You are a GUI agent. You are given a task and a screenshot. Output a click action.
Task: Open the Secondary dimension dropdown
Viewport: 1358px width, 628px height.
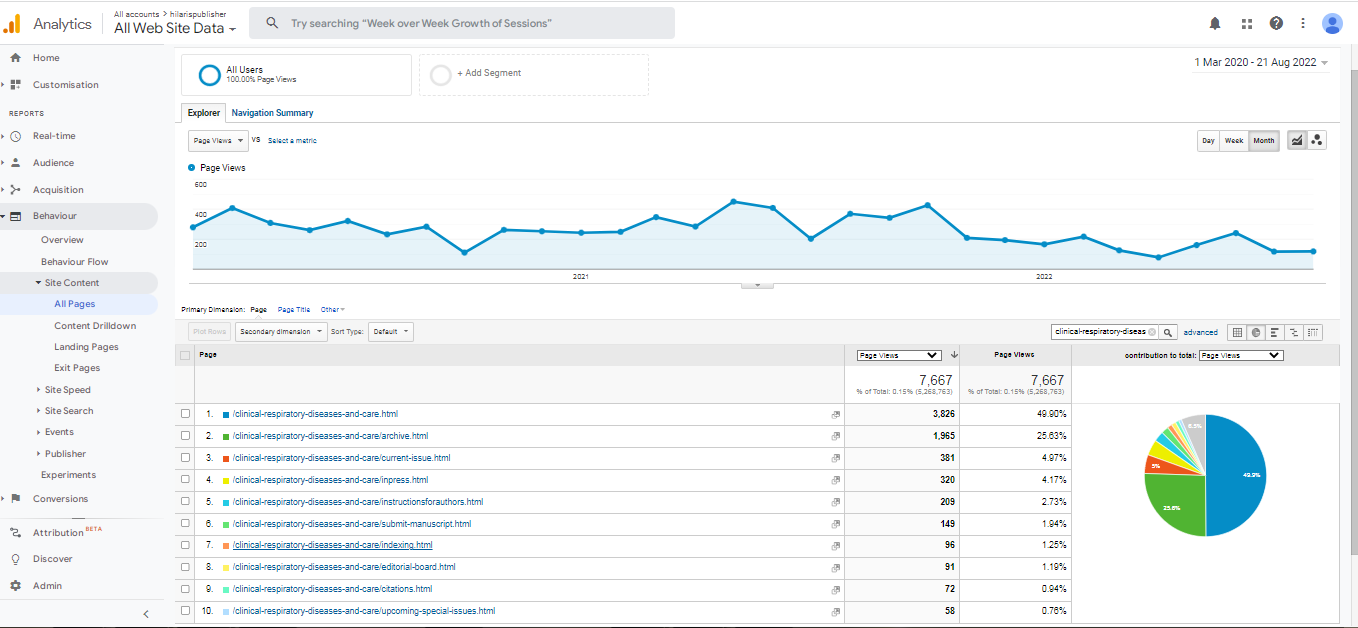[x=281, y=332]
